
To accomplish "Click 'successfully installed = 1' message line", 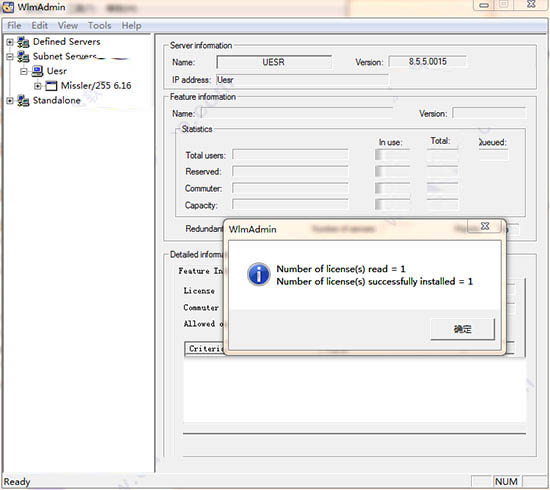I will [x=375, y=282].
